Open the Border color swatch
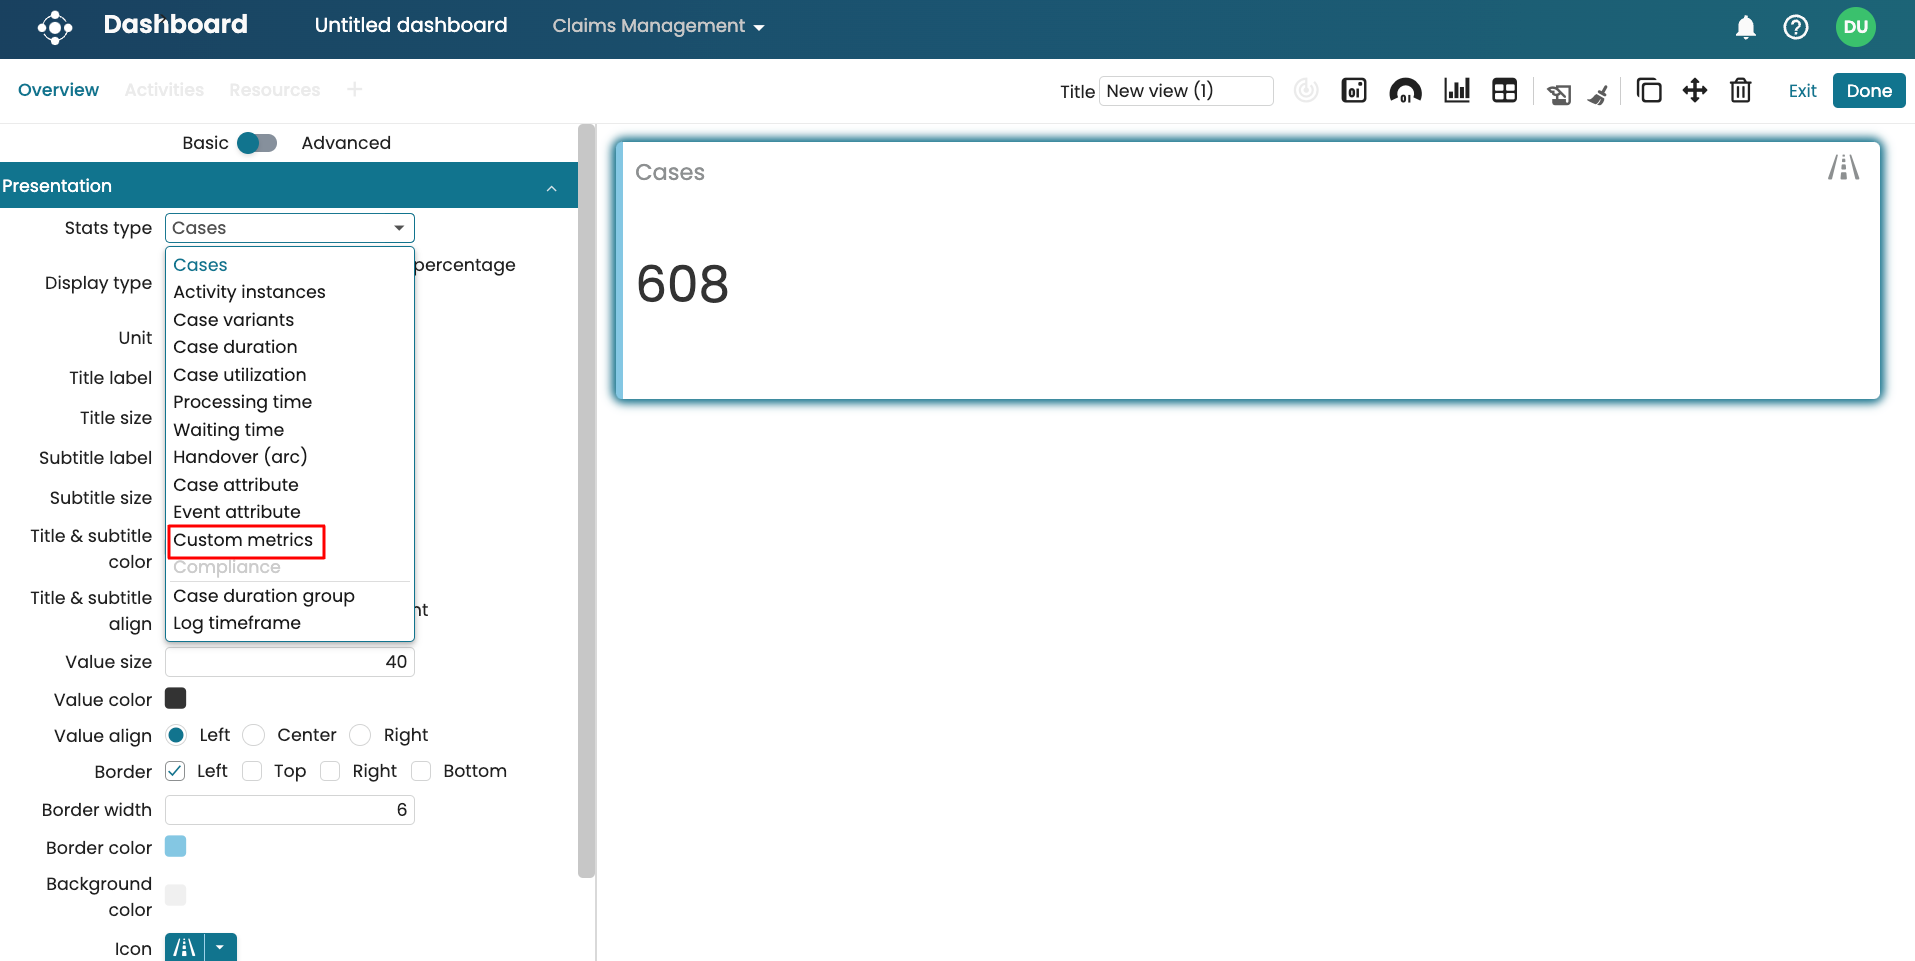 (176, 847)
